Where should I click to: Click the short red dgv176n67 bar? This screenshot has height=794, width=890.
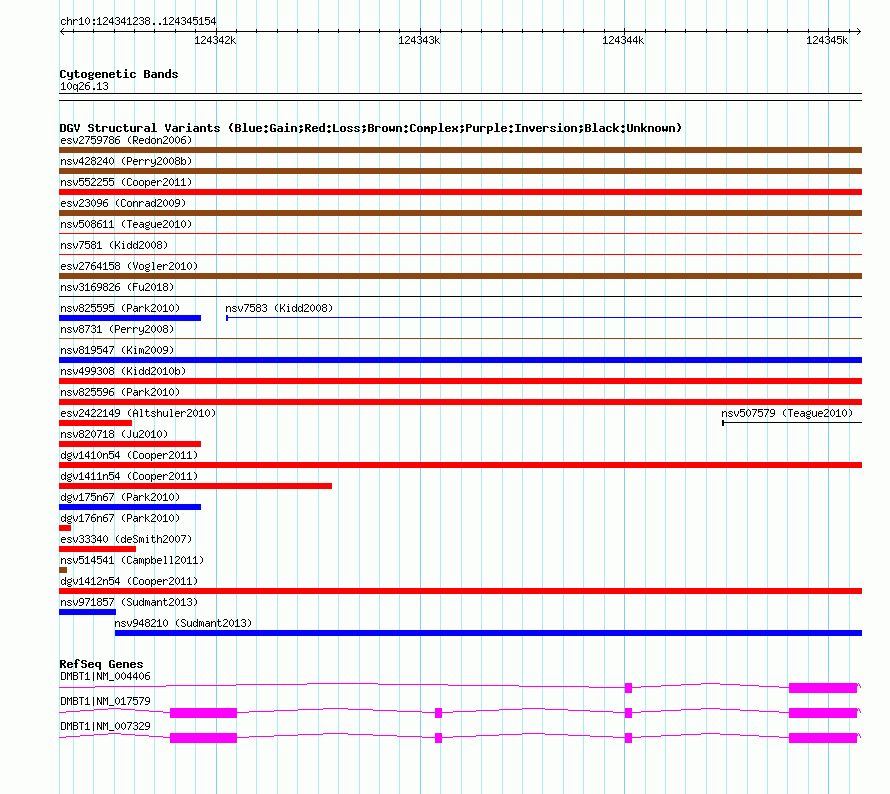65,528
